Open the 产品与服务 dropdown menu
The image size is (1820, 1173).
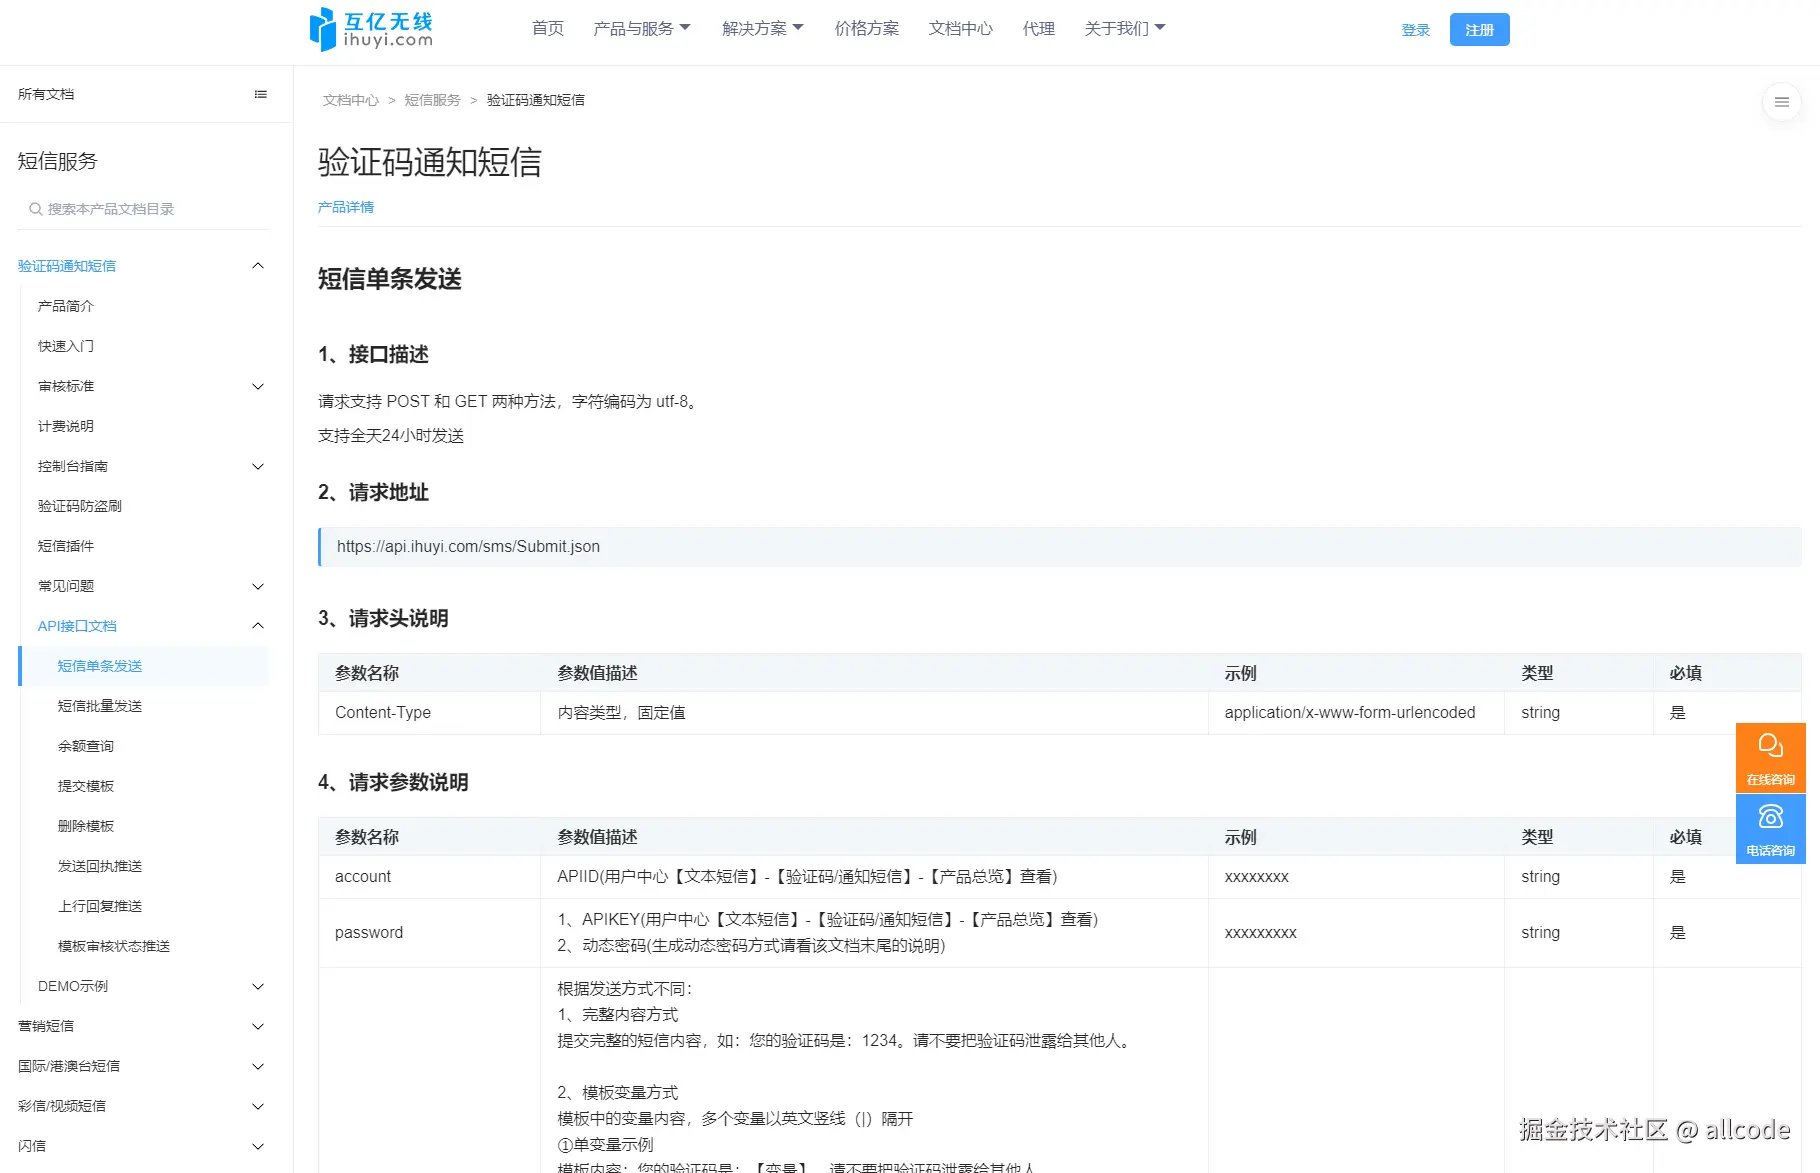[x=642, y=28]
